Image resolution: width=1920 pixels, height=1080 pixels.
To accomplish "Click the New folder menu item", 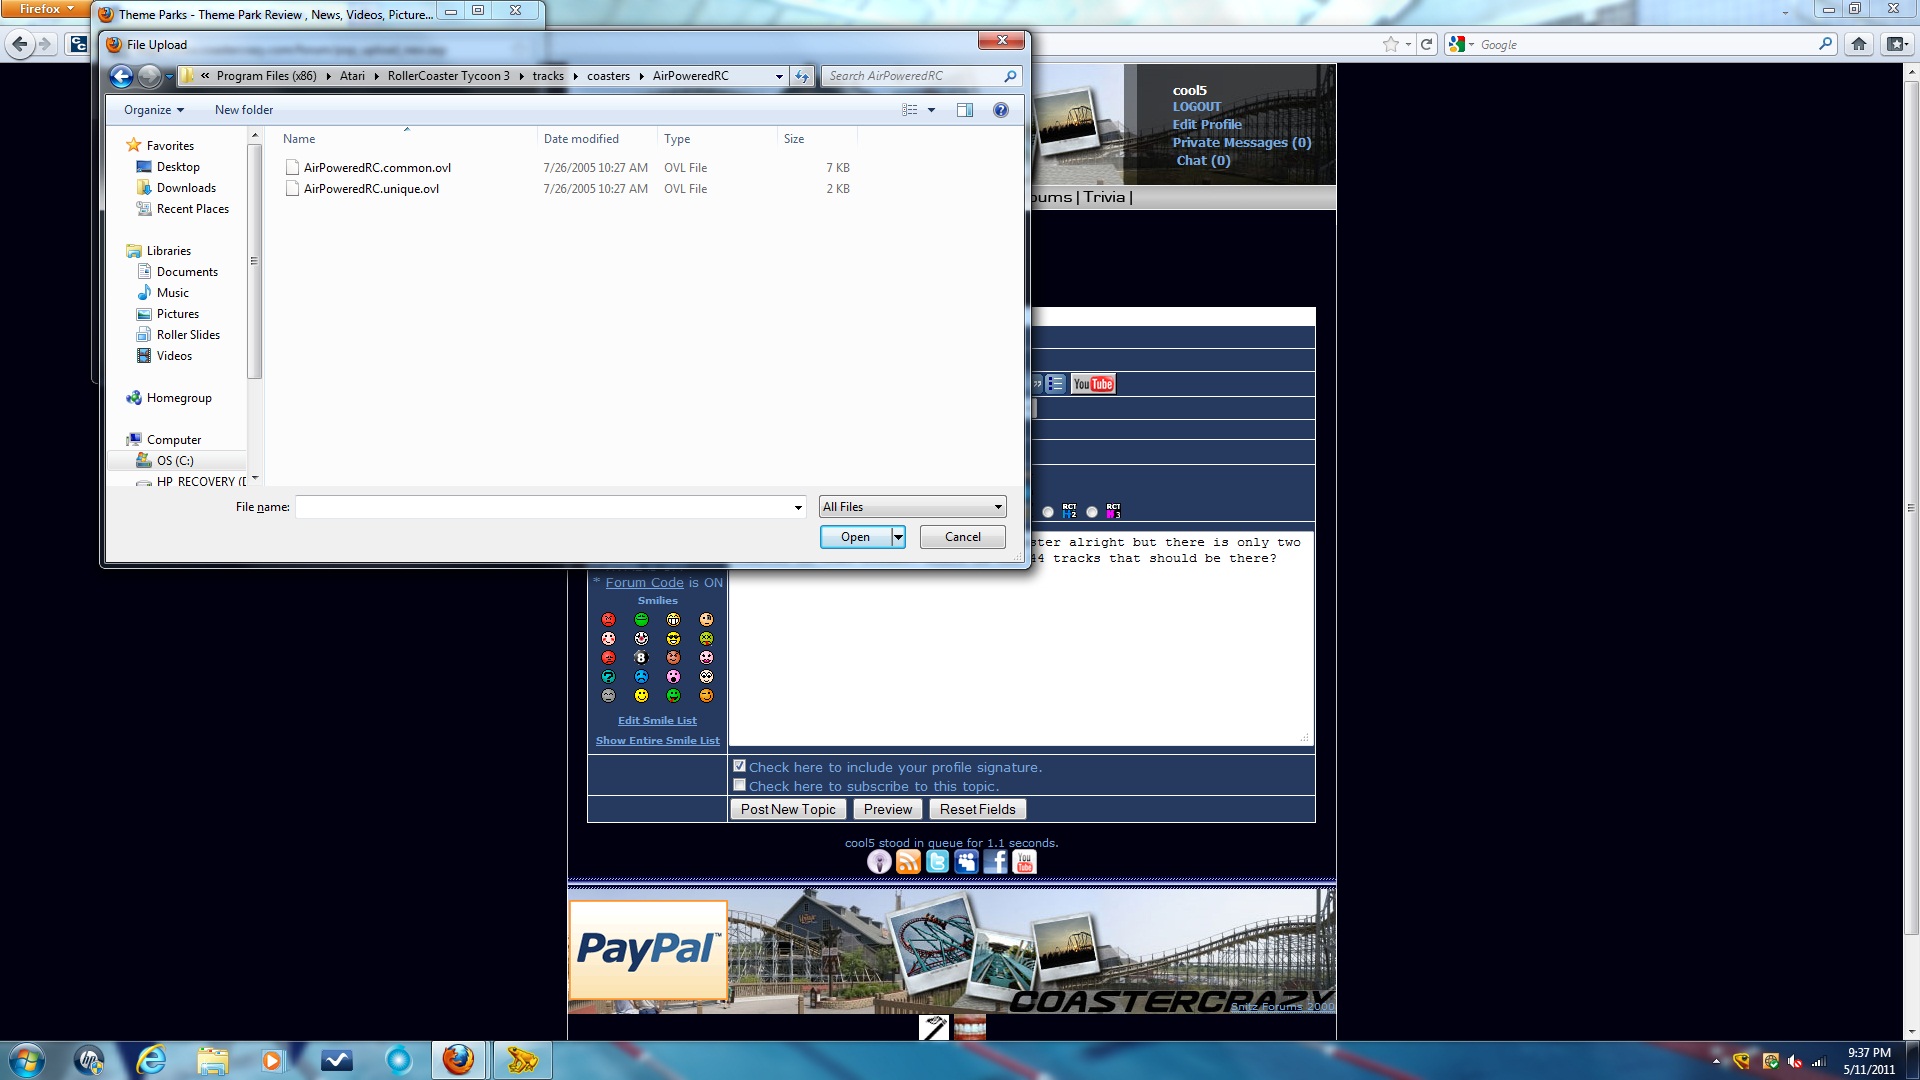I will click(243, 110).
